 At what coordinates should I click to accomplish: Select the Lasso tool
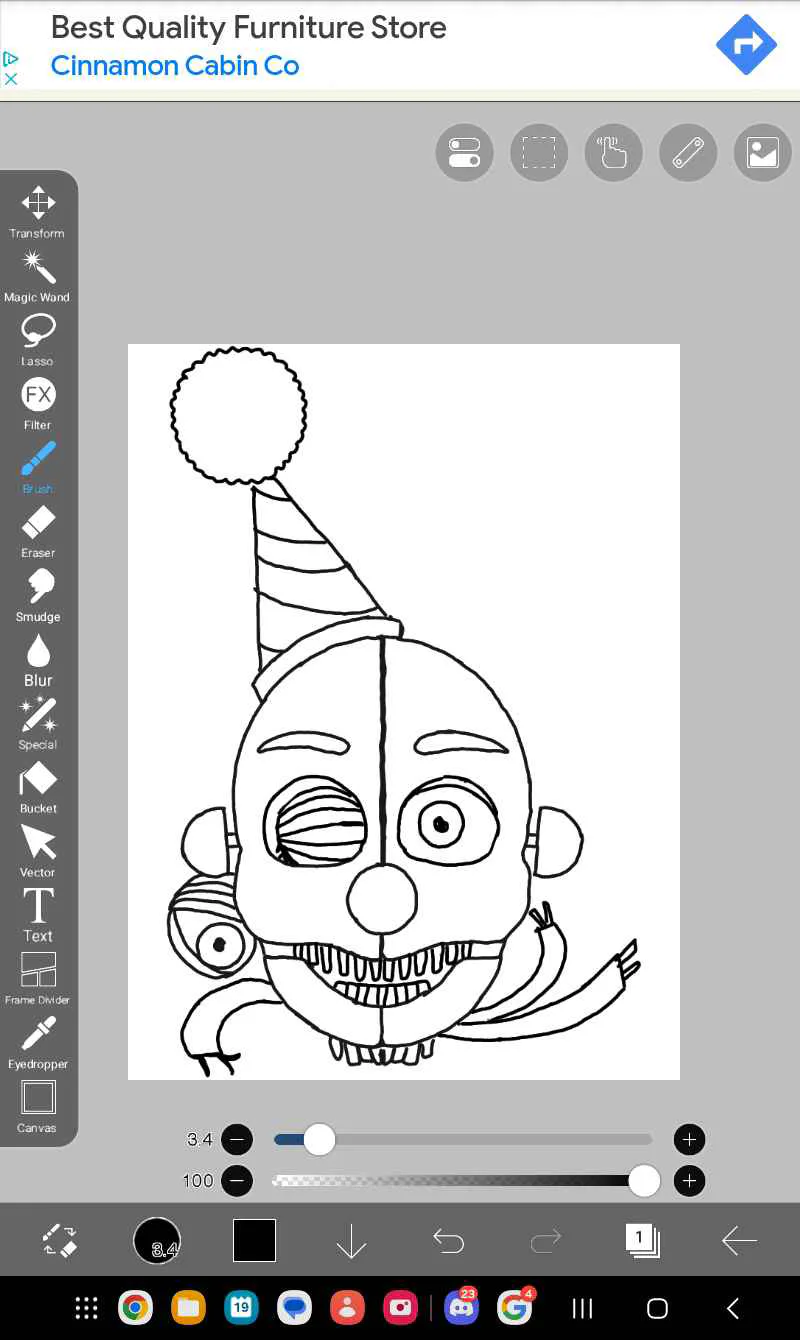(38, 339)
